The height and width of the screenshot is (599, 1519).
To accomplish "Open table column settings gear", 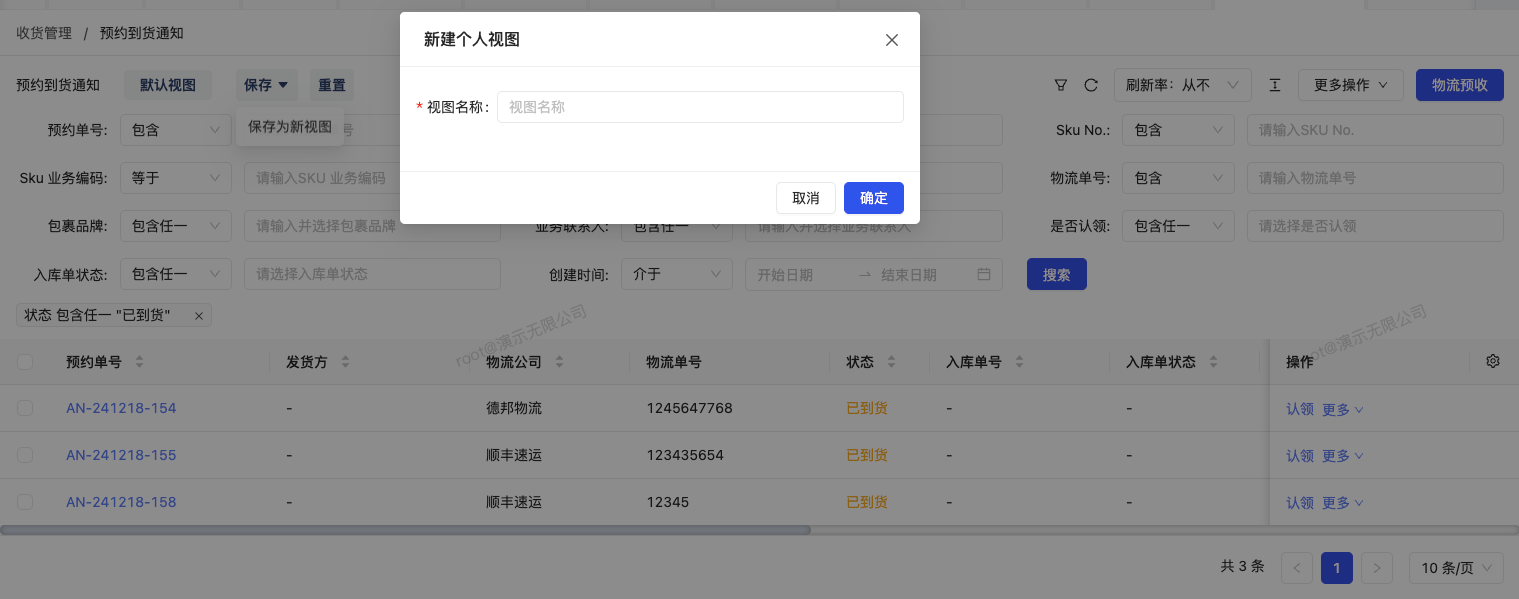I will [x=1493, y=361].
